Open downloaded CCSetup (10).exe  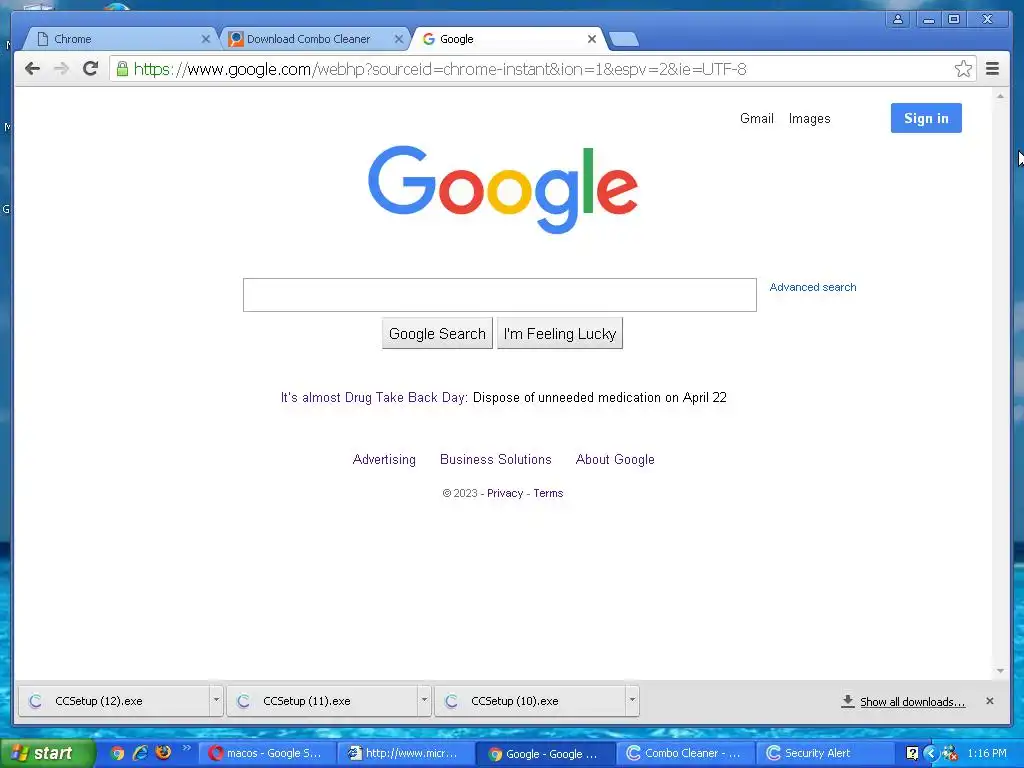530,701
